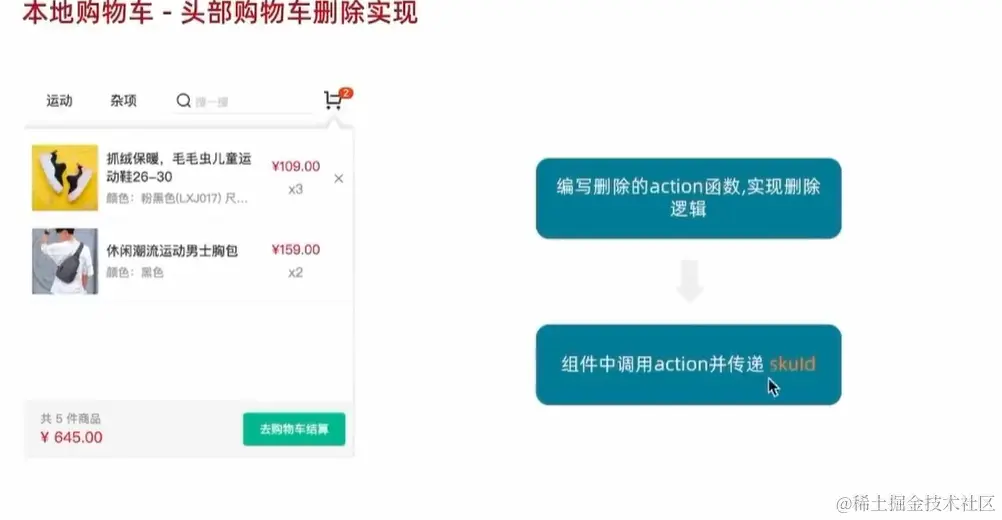Click the magnifier search icon
Image resolution: width=1002 pixels, height=520 pixels.
(x=183, y=100)
